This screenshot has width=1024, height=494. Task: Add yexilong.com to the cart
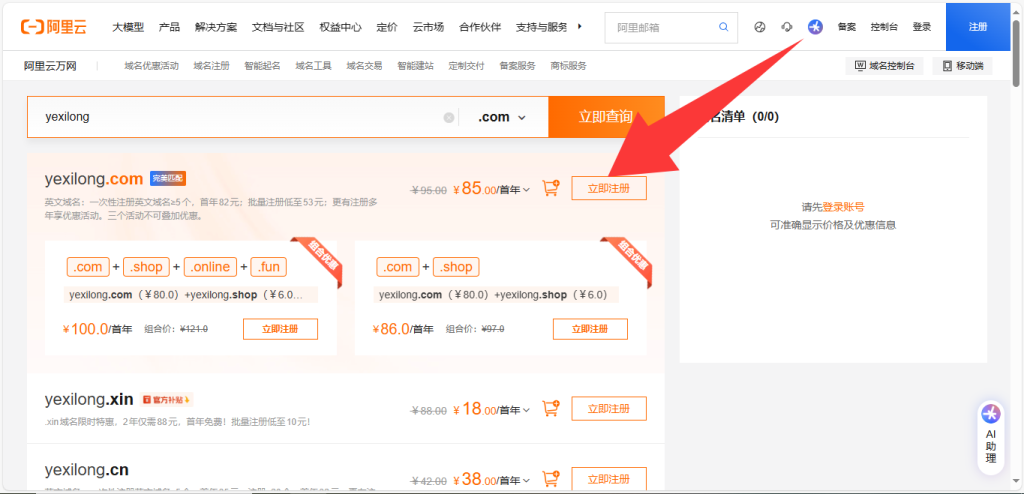[551, 188]
